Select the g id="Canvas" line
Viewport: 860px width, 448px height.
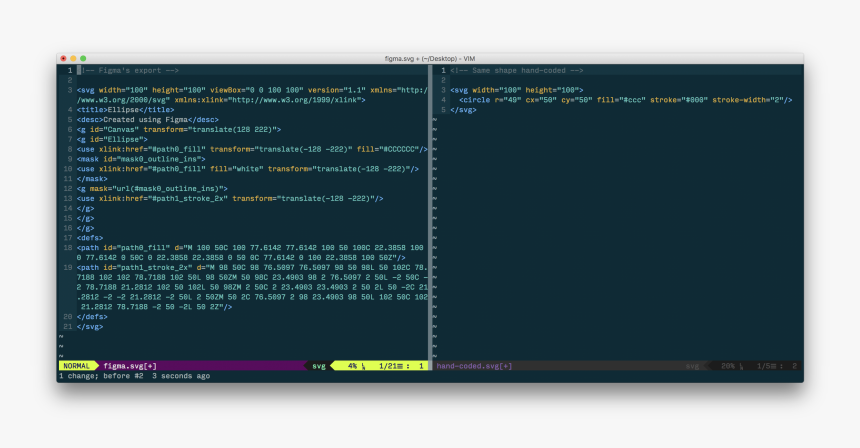[179, 129]
